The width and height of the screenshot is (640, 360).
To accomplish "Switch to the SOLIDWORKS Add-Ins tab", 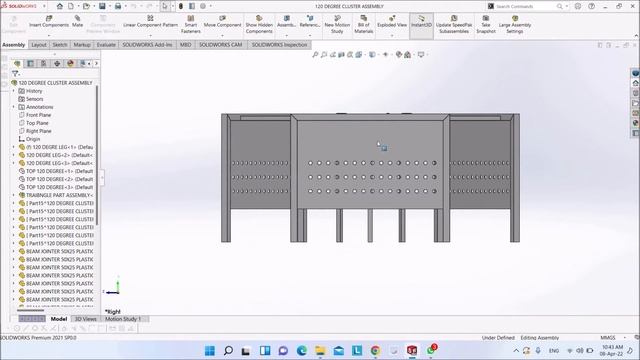I will click(147, 45).
